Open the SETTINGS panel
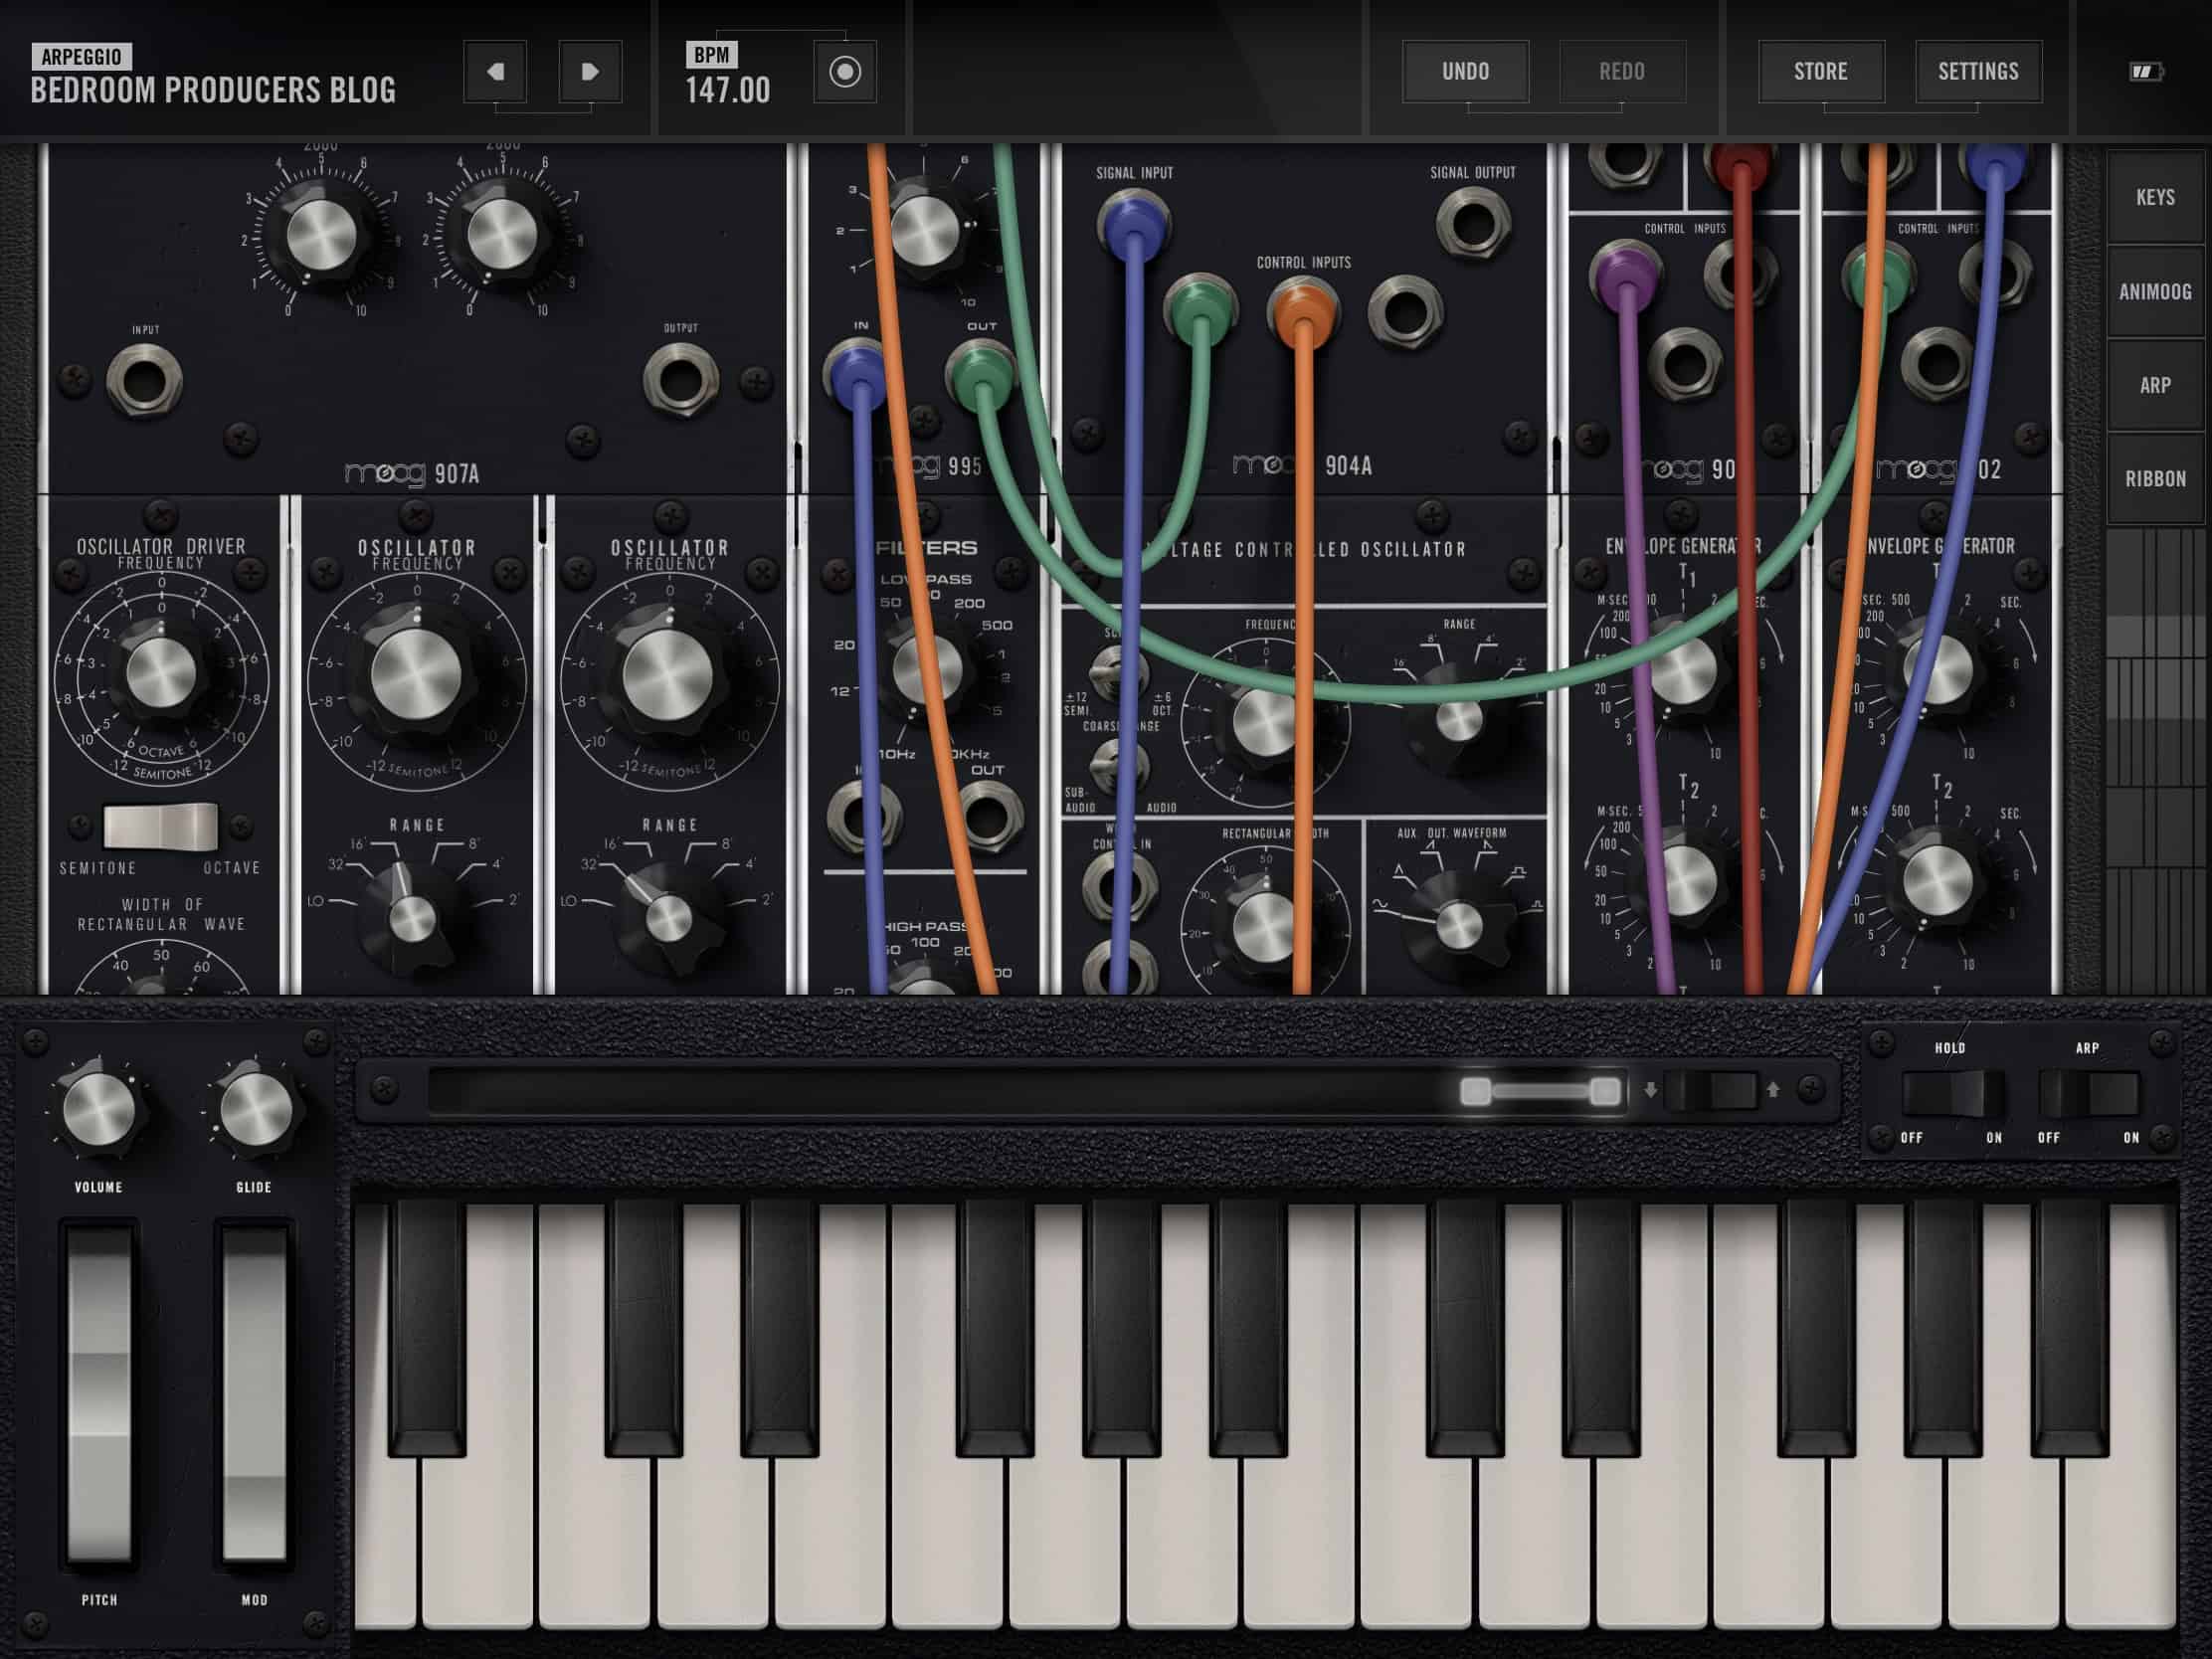 click(x=1978, y=71)
